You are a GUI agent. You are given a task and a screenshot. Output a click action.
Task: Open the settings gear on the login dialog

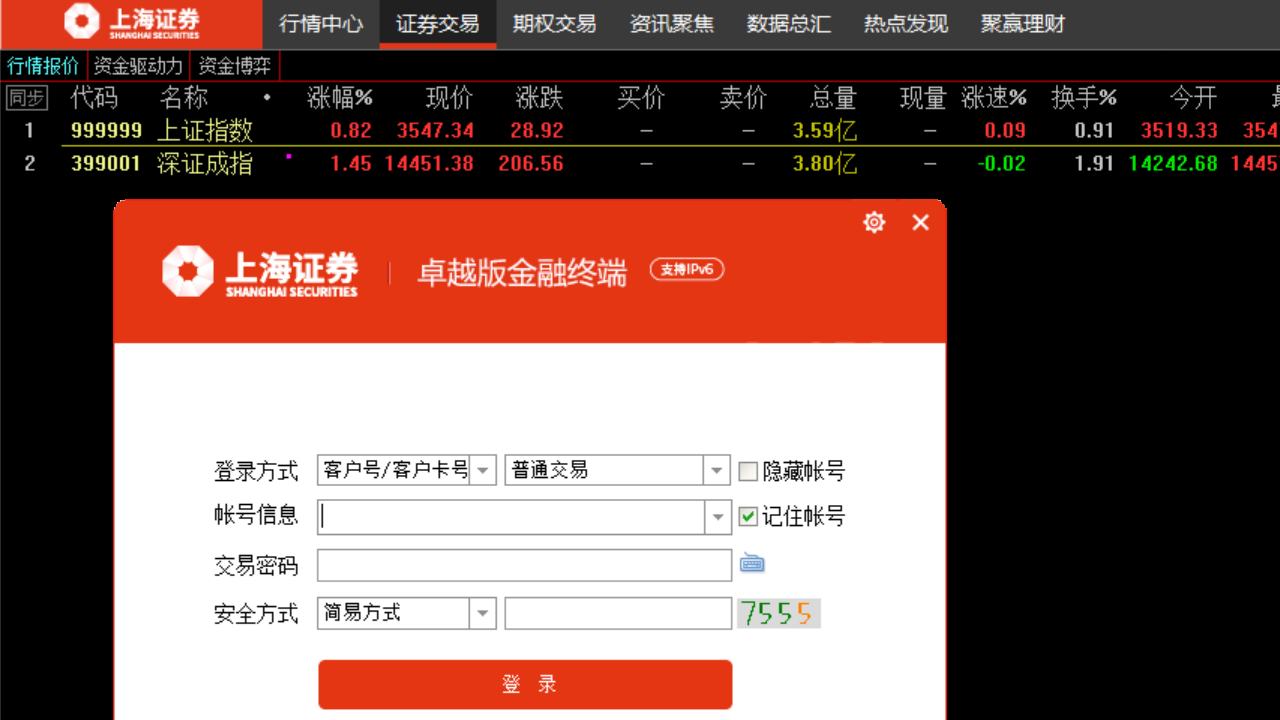pyautogui.click(x=874, y=222)
